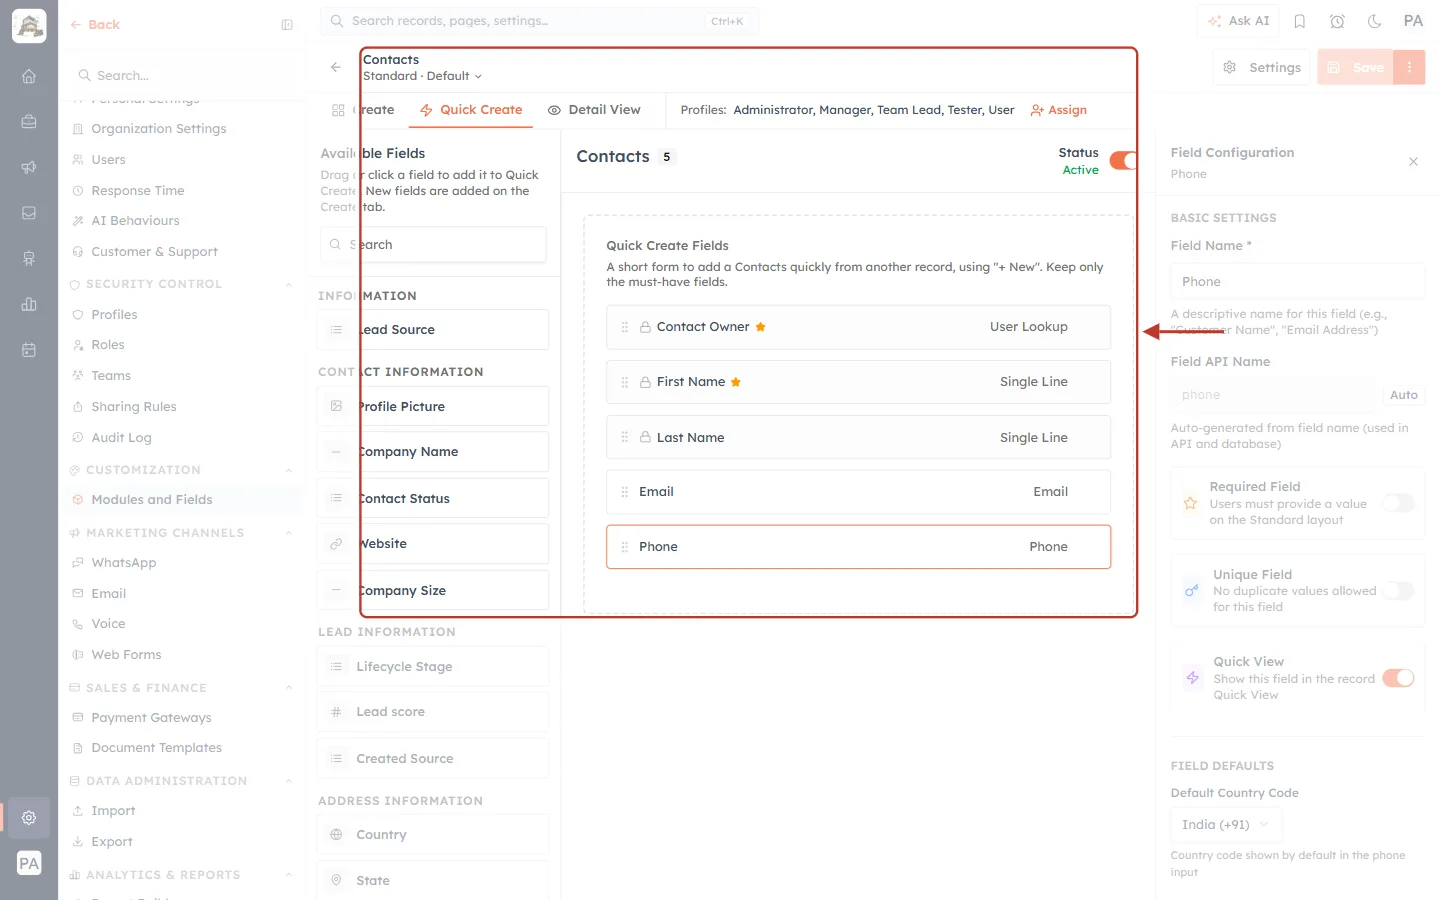Open the home icon in left rail
Viewport: 1440px width, 900px height.
[29, 76]
